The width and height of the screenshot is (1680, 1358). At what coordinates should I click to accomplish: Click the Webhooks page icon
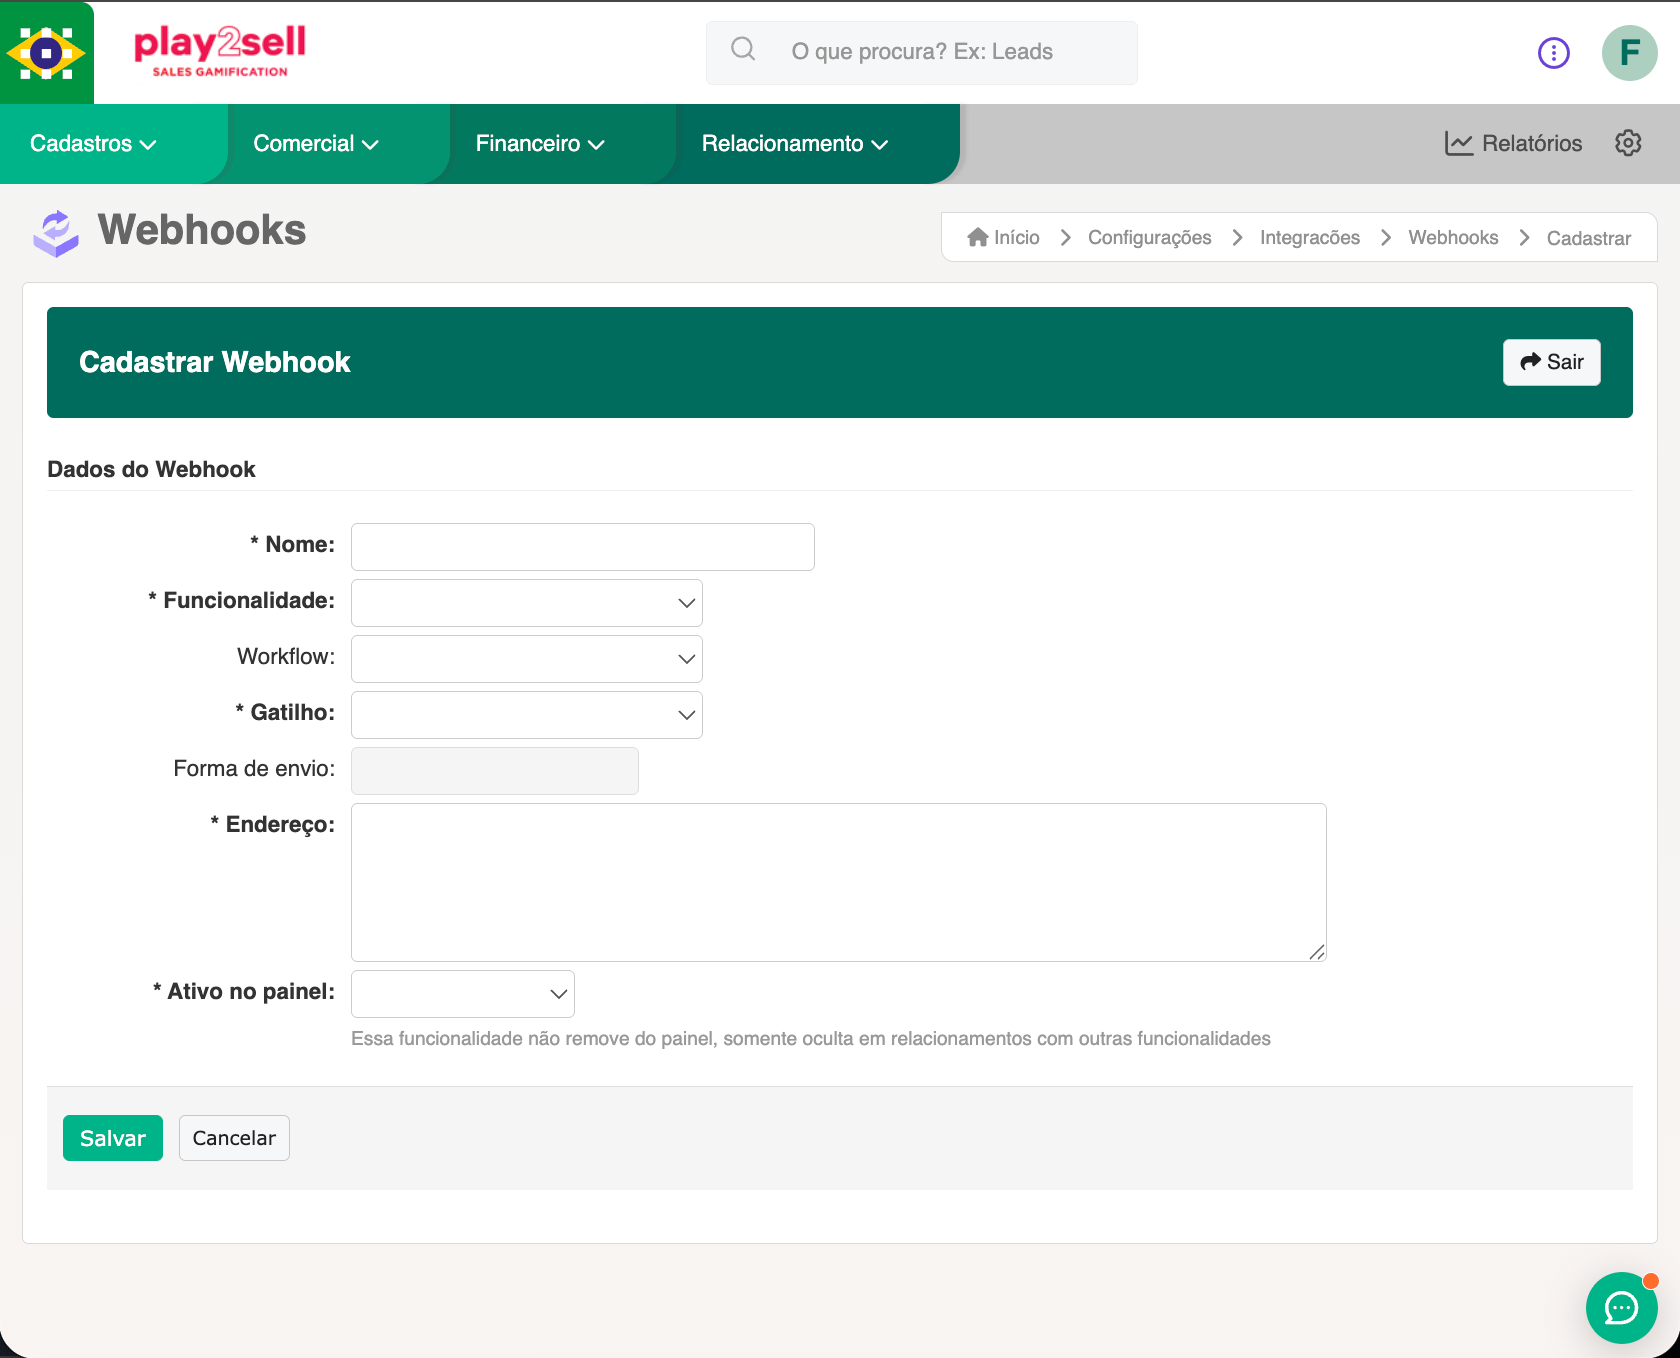click(x=56, y=233)
